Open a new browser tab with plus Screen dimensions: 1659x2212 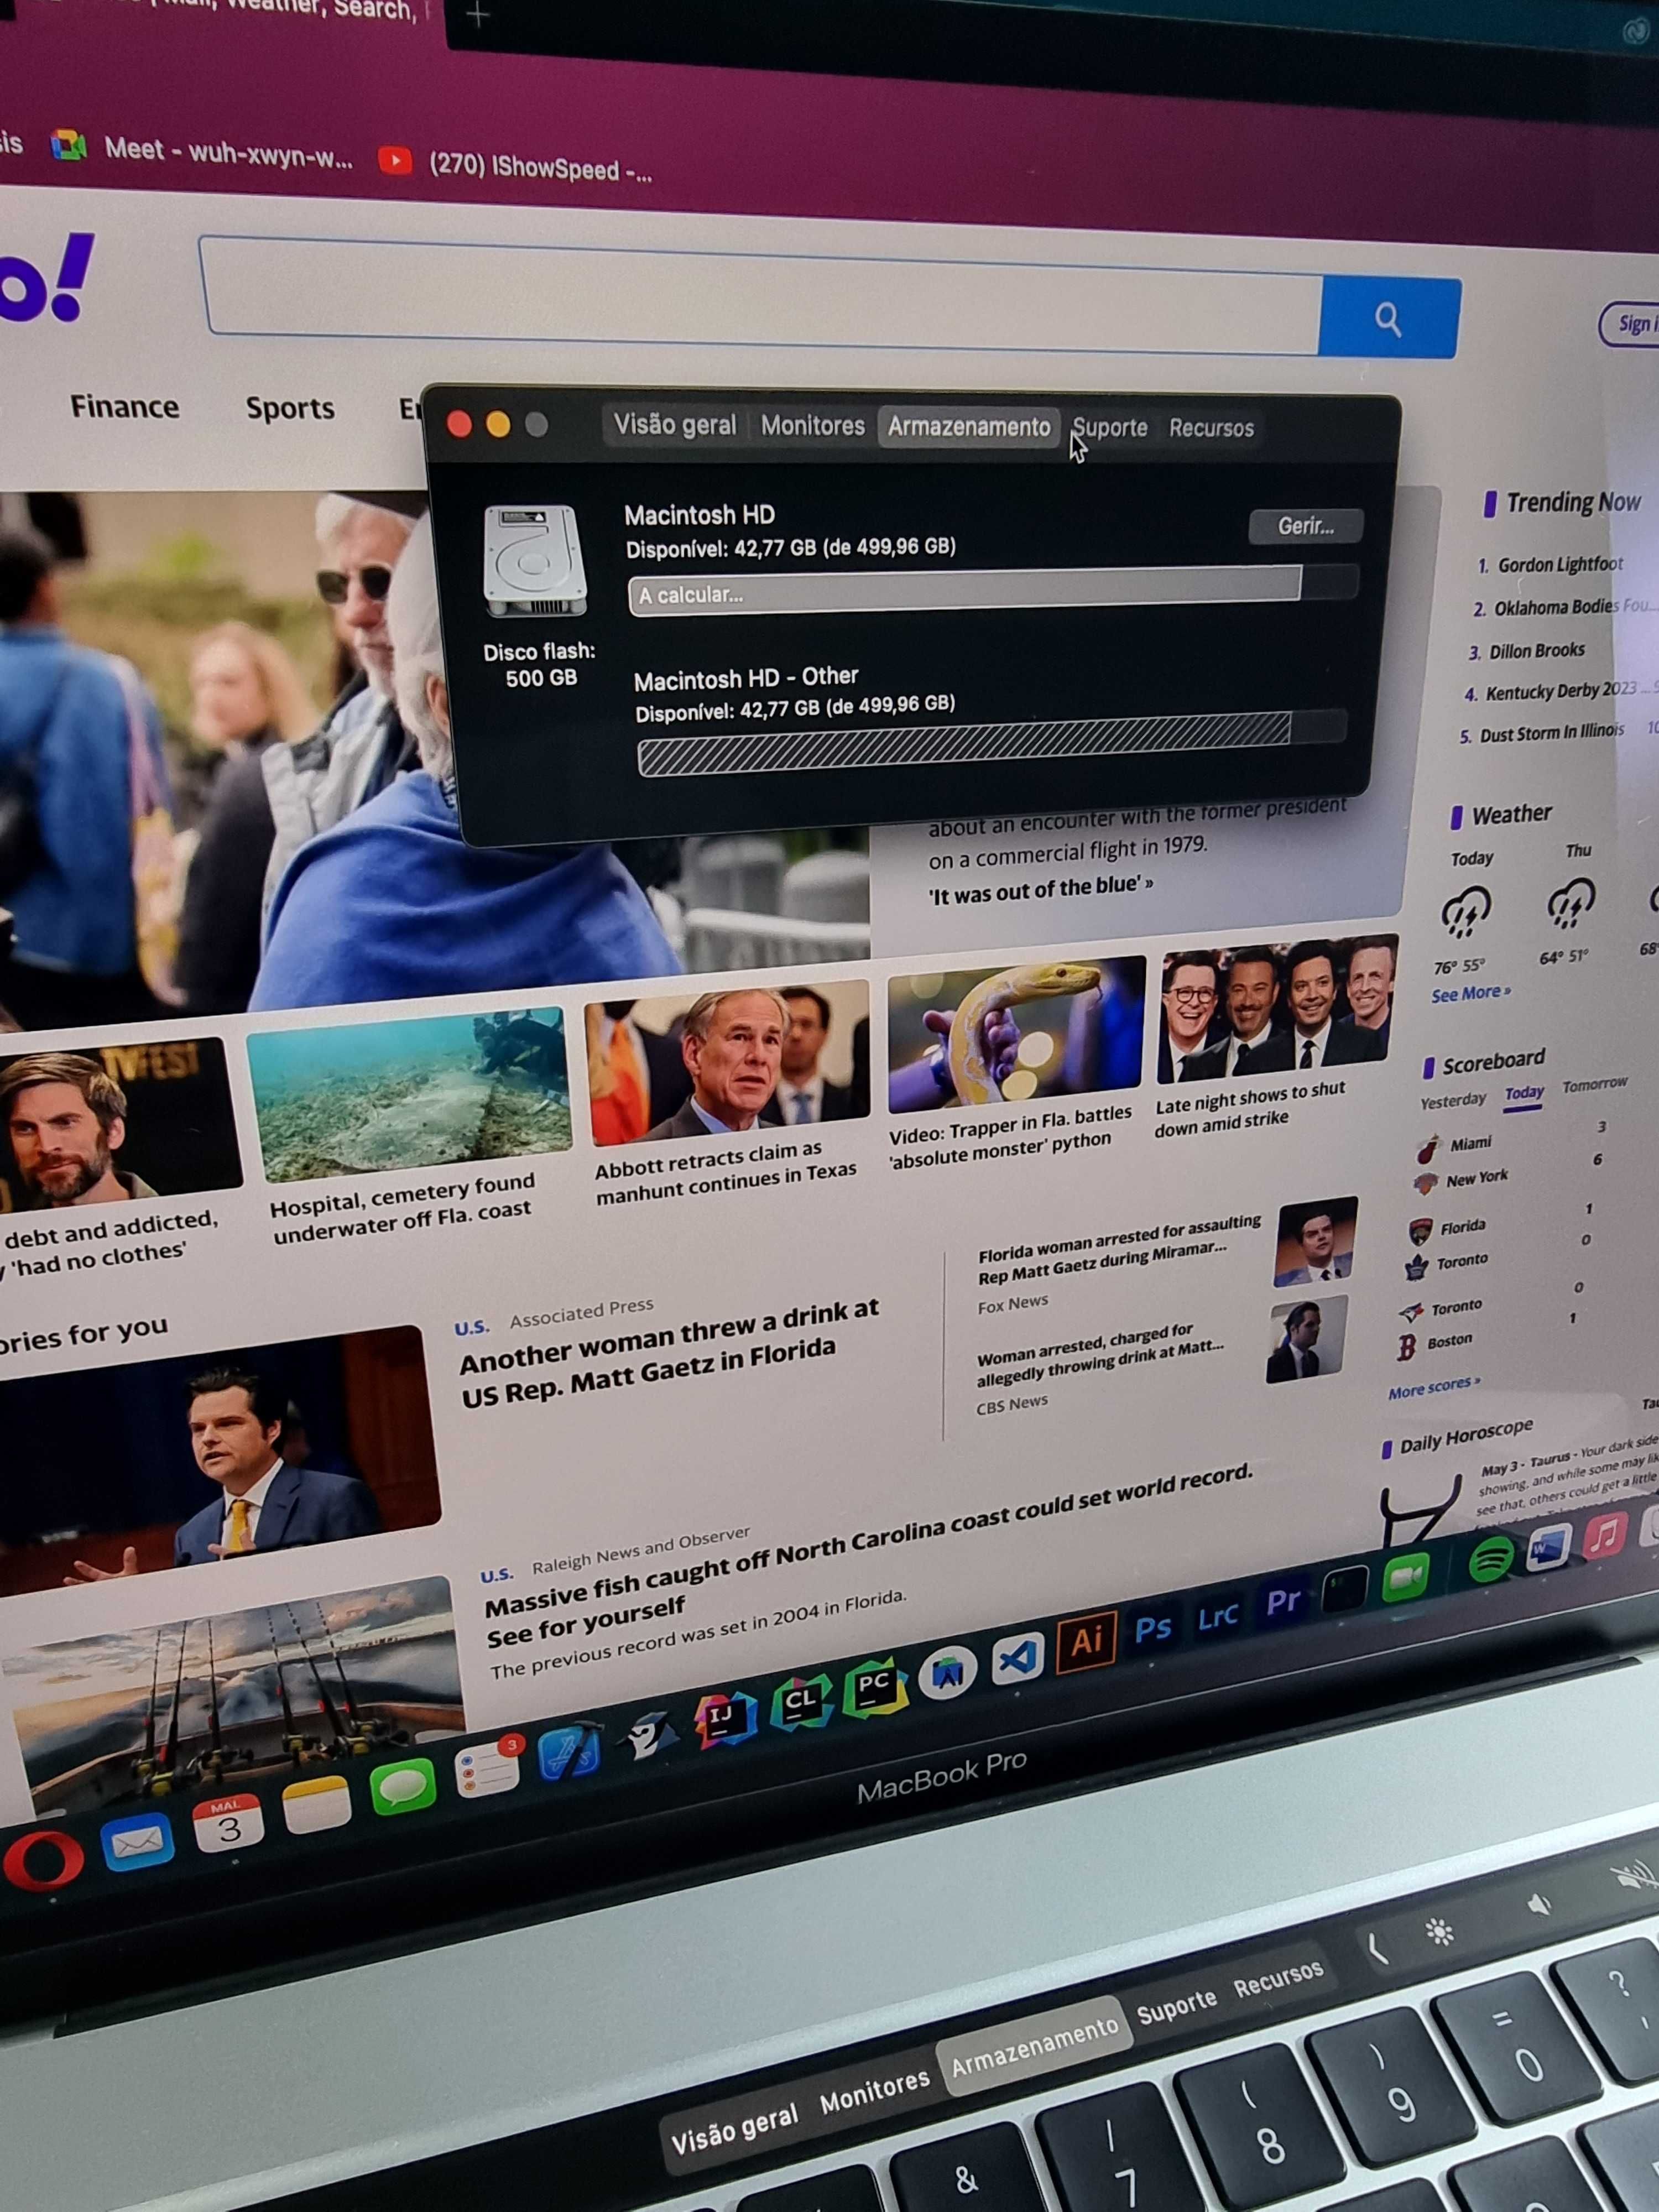coord(478,15)
